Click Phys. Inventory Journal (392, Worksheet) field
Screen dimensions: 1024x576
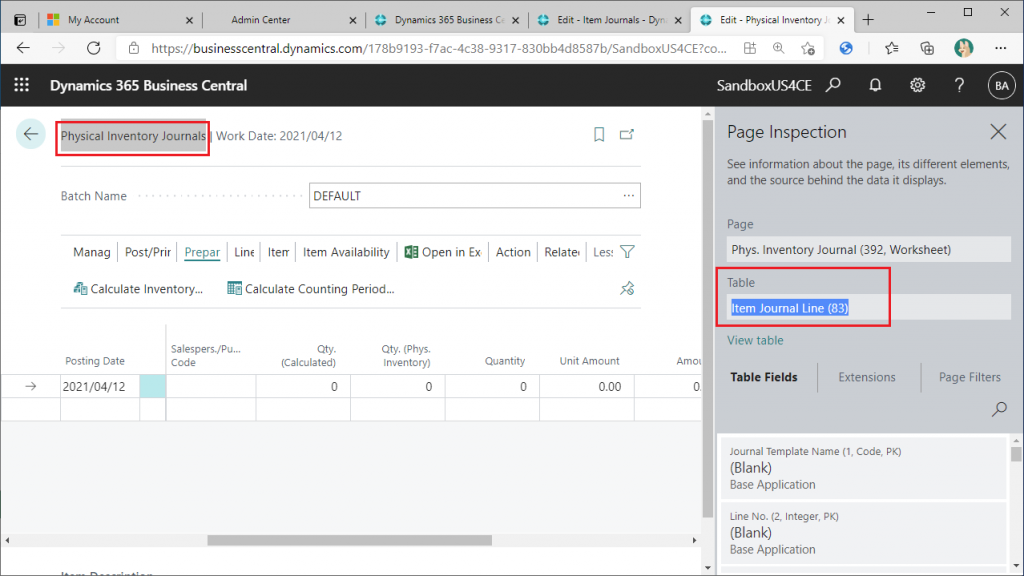(x=869, y=249)
